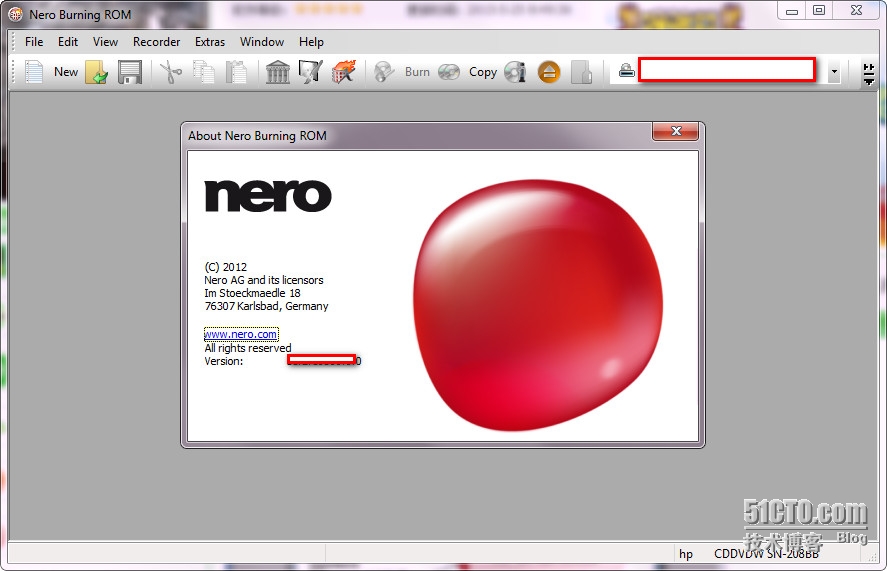Click the flaming burn compilation icon

click(343, 72)
